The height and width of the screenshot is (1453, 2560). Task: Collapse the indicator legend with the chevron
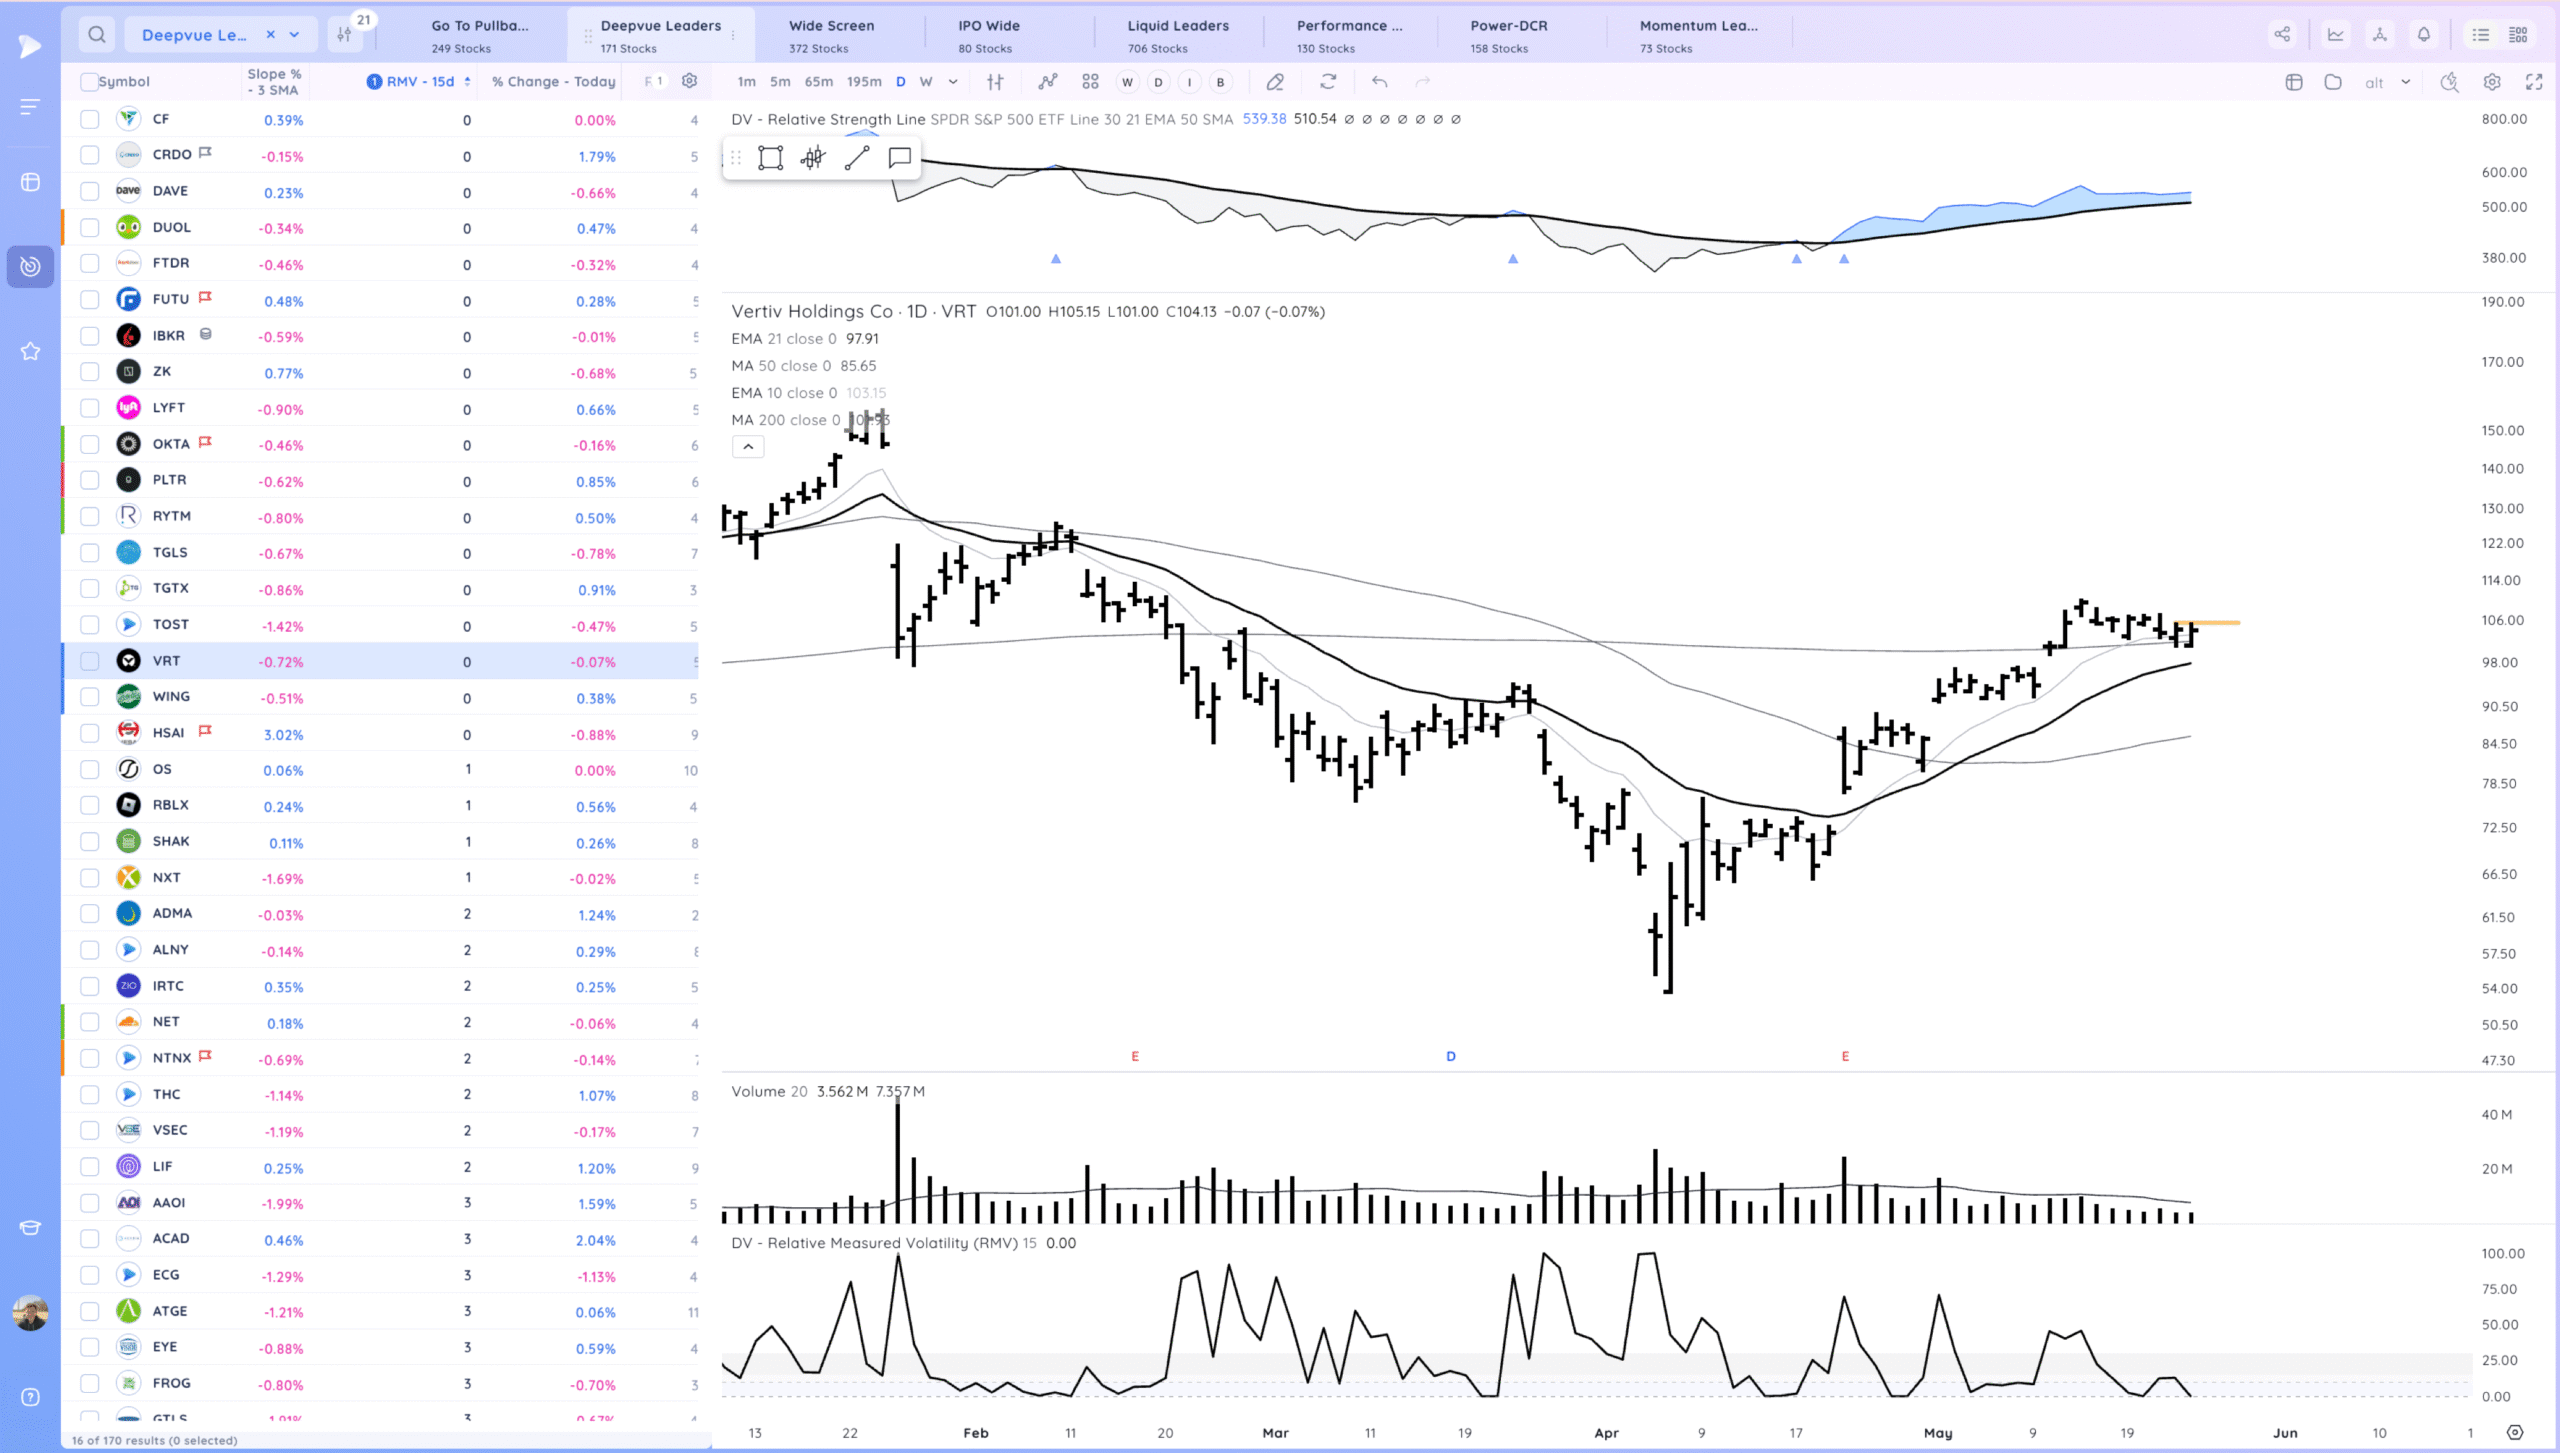pos(748,447)
